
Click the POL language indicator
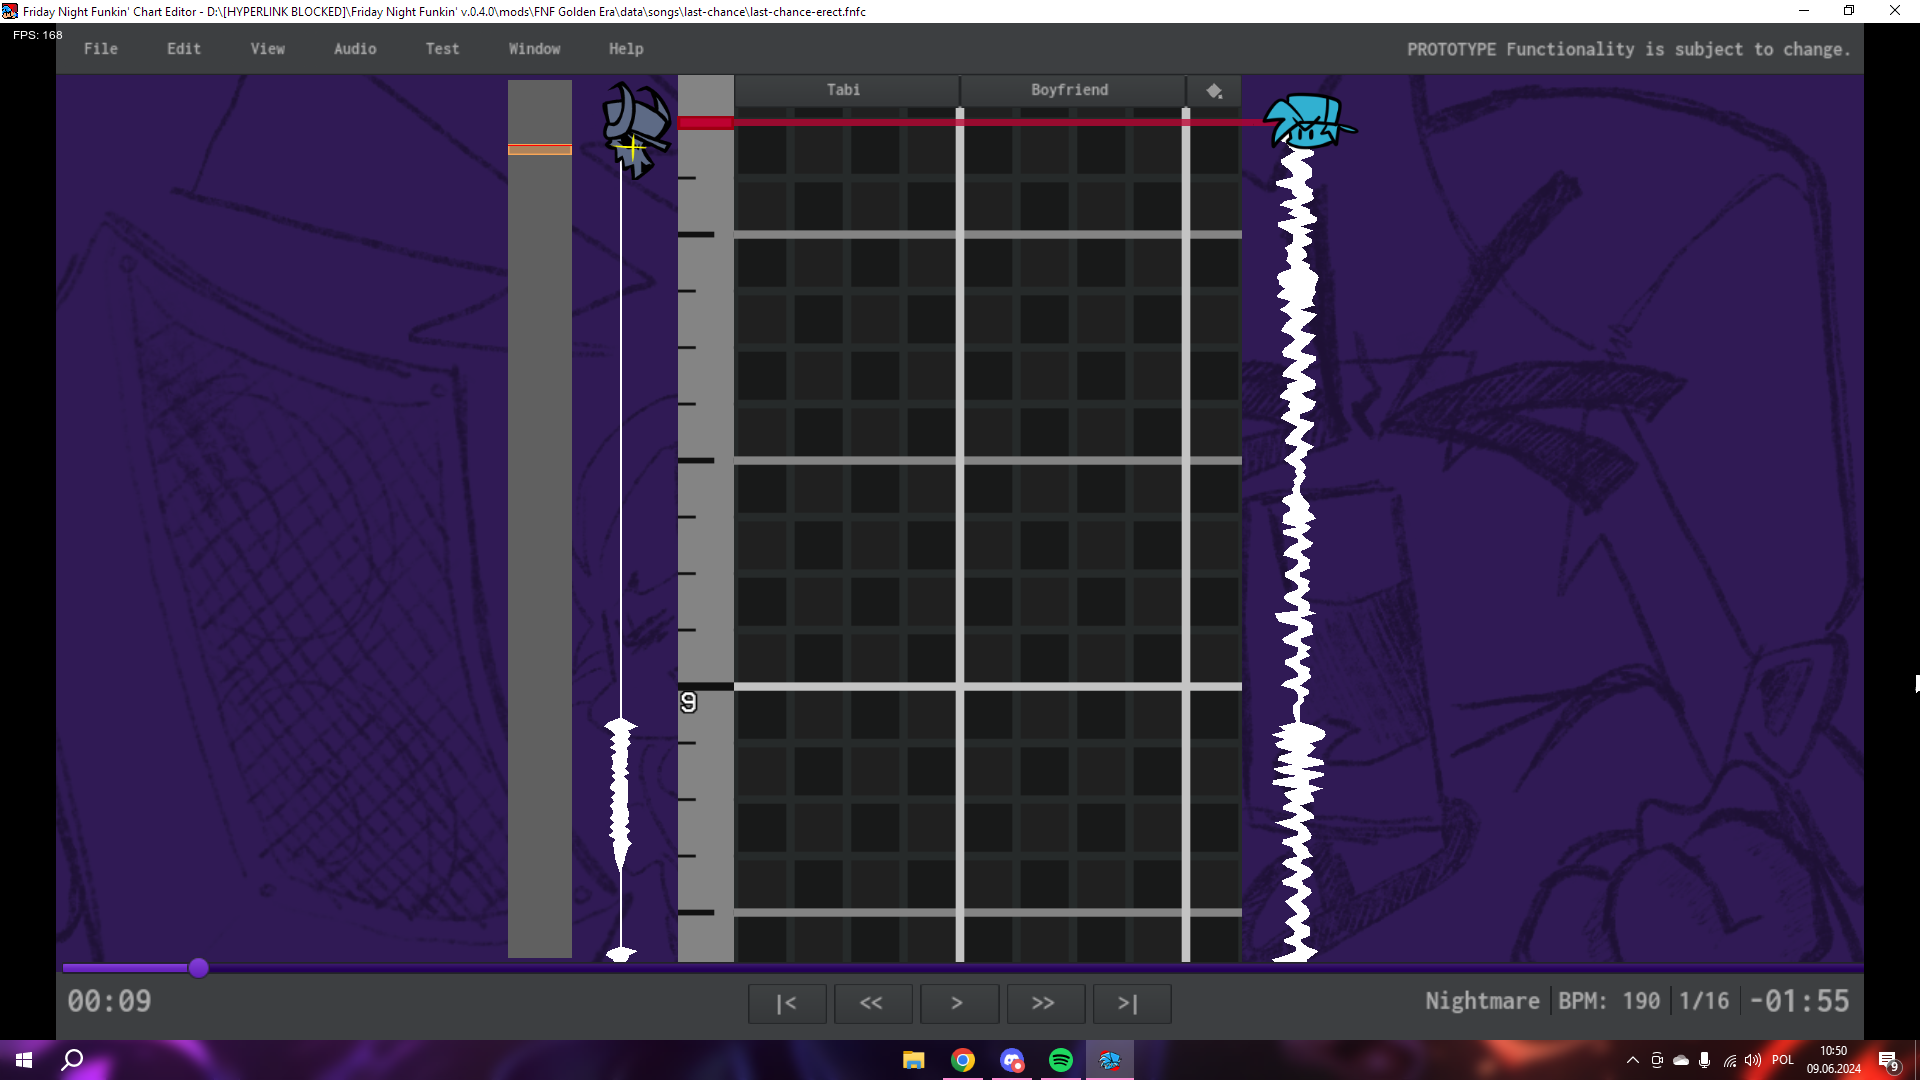coord(1783,1060)
